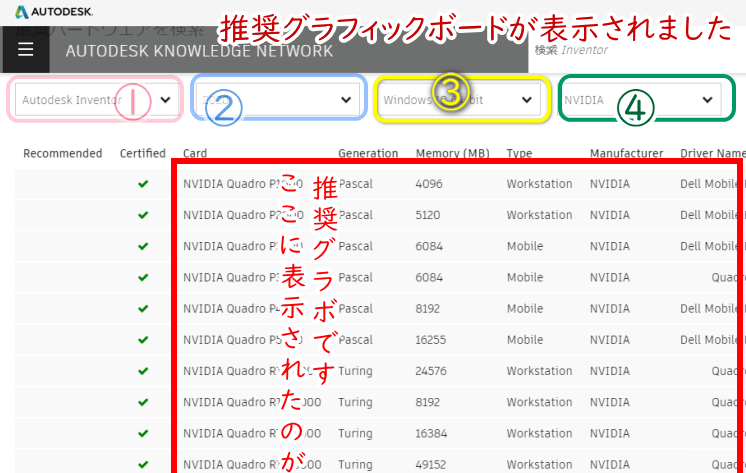Sort by the Type column header
The width and height of the screenshot is (746, 473).
[519, 153]
